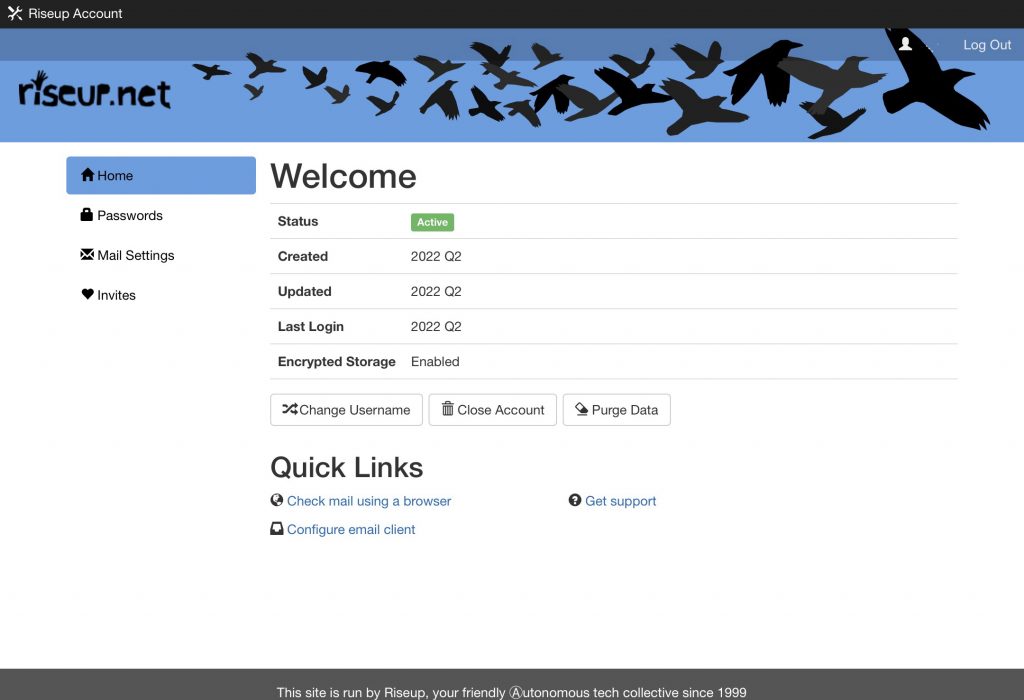Click the padlock icon beside Passwords
This screenshot has width=1024, height=700.
tap(87, 215)
